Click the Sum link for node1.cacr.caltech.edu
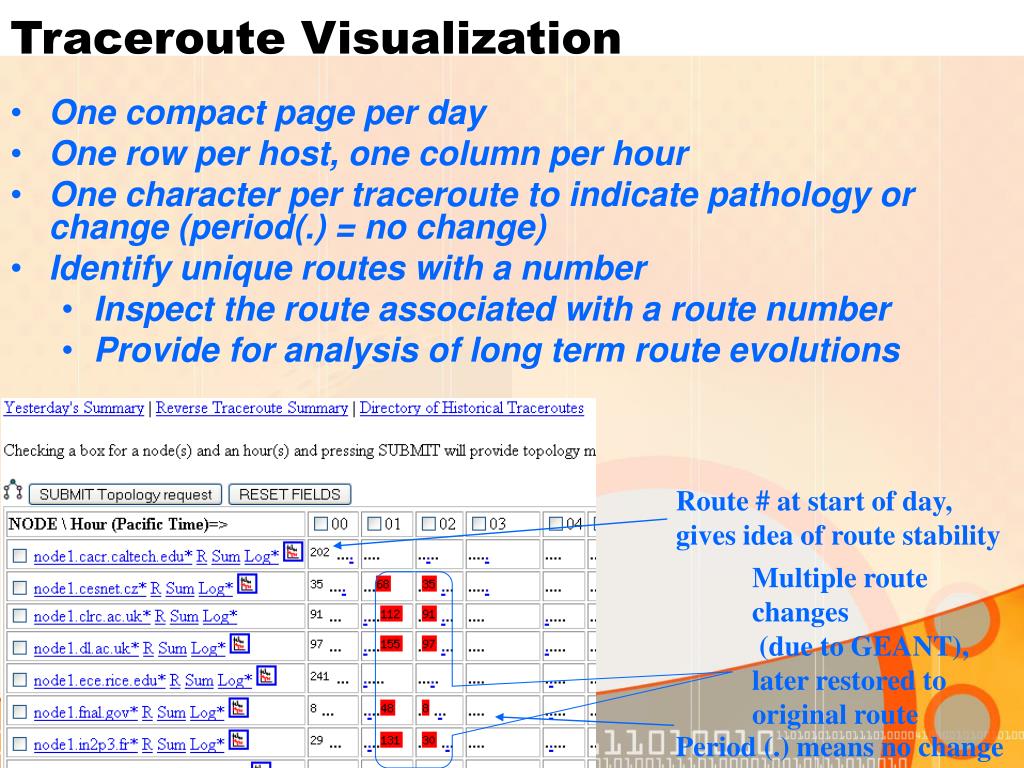The image size is (1024, 768). tap(226, 556)
